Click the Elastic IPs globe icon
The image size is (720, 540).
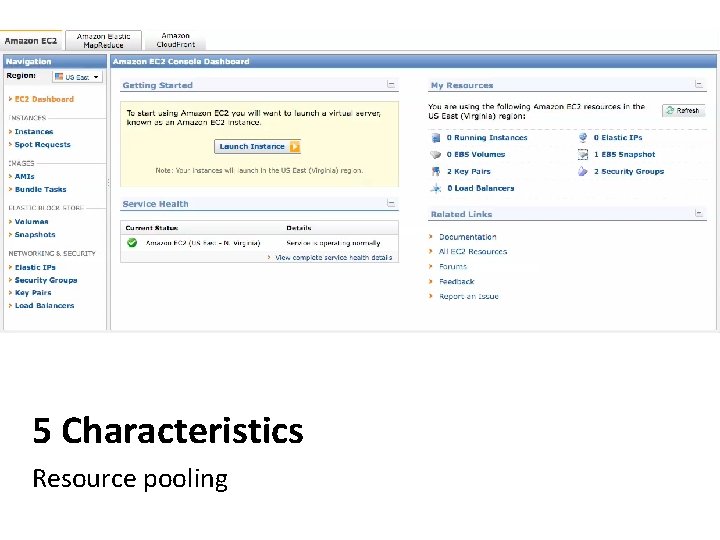[x=583, y=137]
